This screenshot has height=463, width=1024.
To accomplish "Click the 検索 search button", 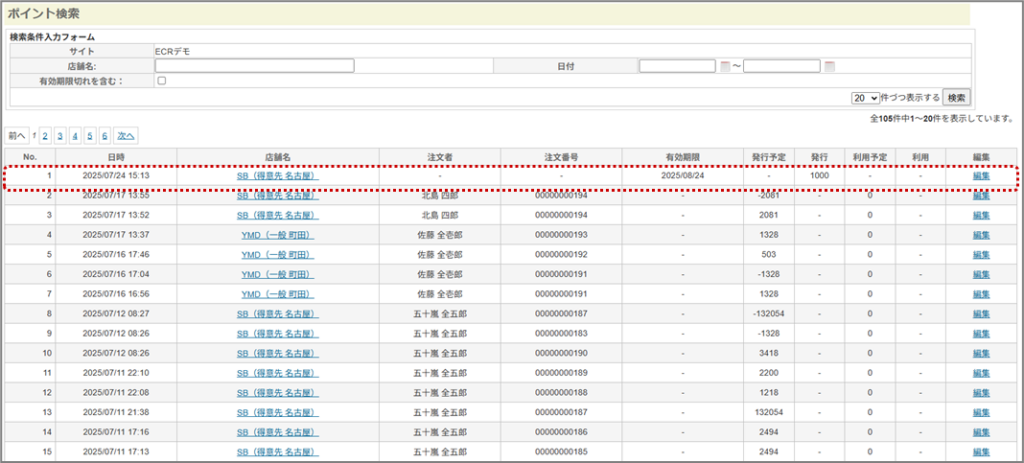I will pyautogui.click(x=956, y=98).
